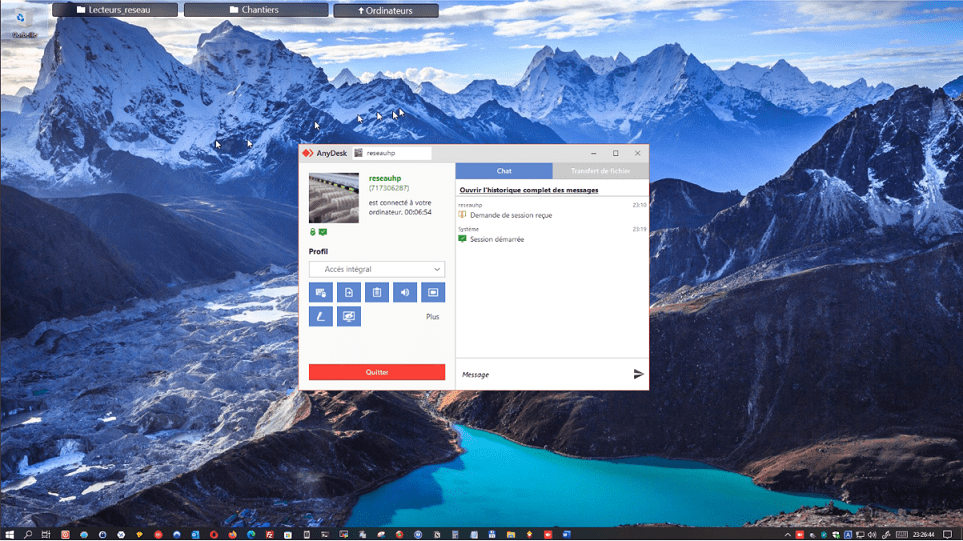Click the reseauhp user name text

click(385, 178)
